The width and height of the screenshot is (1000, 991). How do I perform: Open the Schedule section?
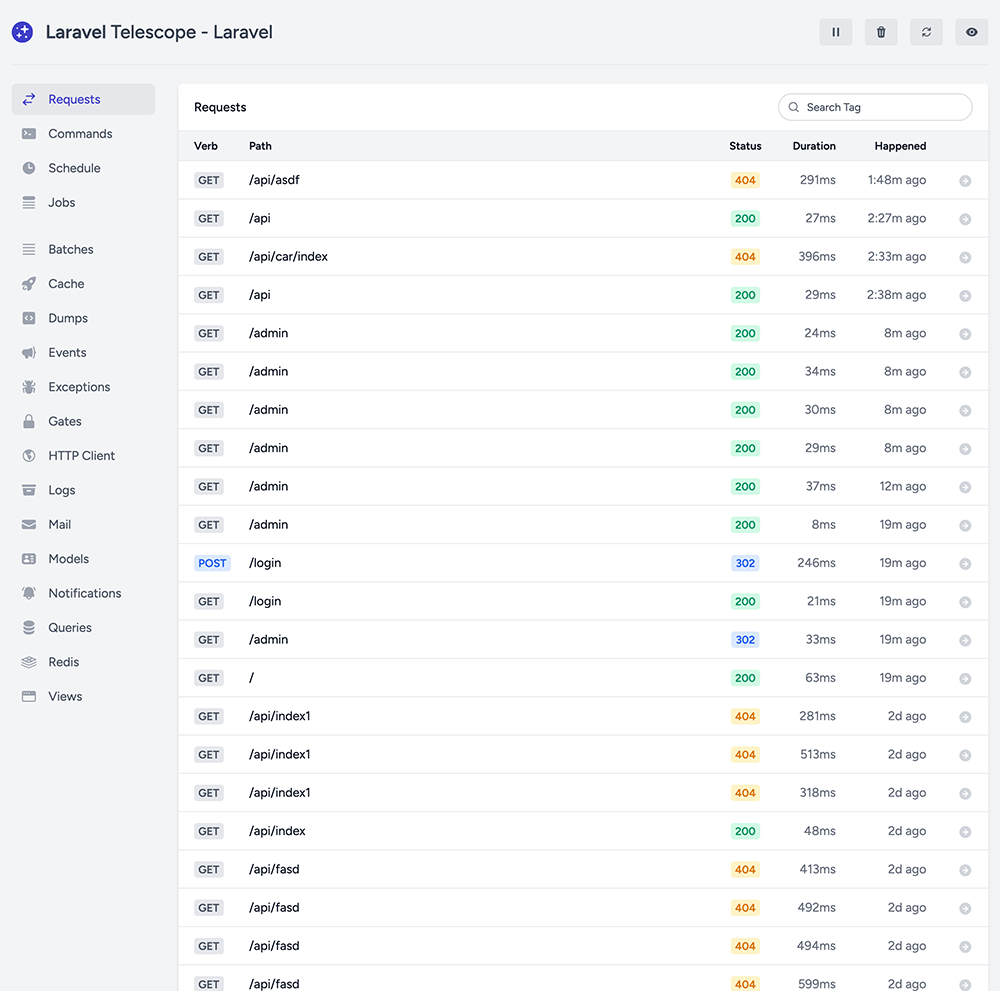[74, 168]
